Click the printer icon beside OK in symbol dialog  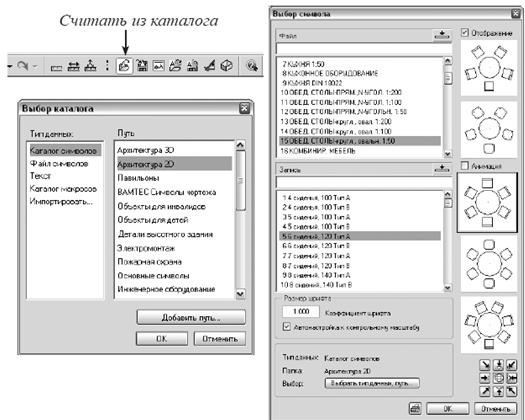tap(415, 408)
